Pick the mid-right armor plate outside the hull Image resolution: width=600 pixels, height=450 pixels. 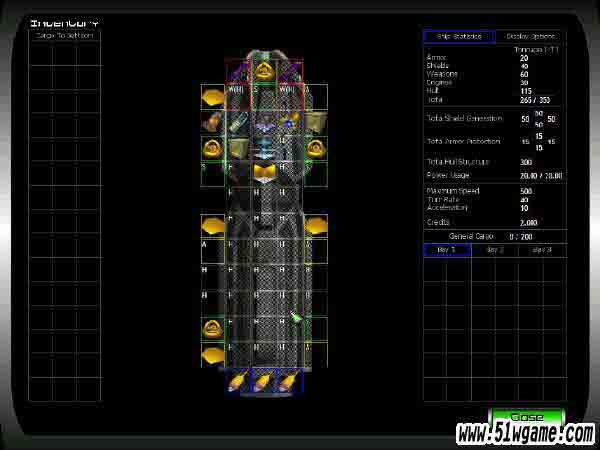(316, 226)
